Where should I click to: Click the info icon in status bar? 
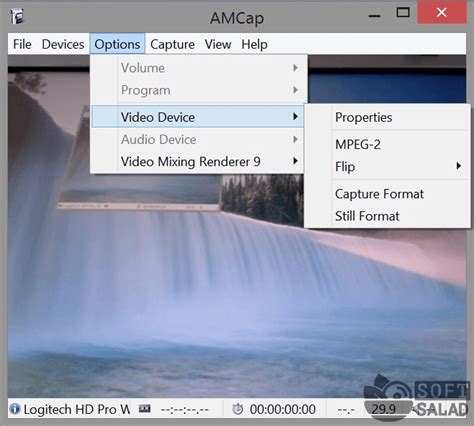click(15, 409)
